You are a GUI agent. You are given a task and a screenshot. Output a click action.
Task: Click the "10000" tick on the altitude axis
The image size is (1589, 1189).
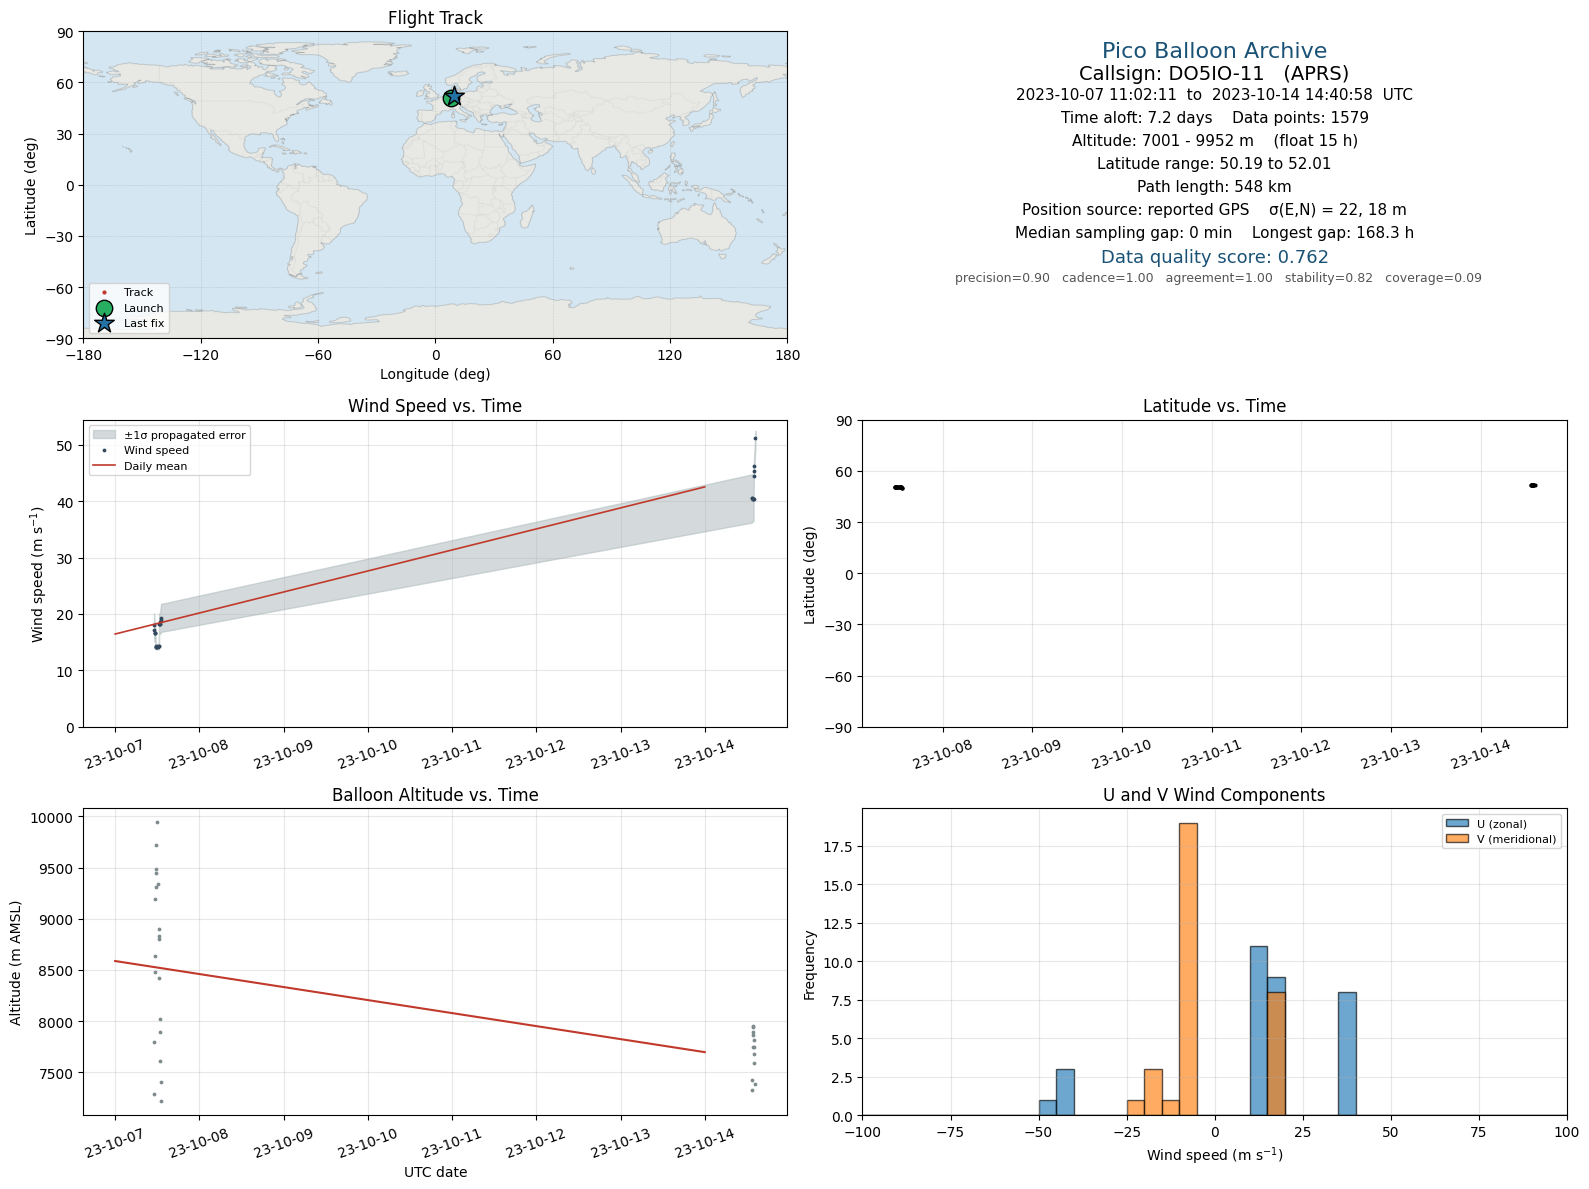53,818
